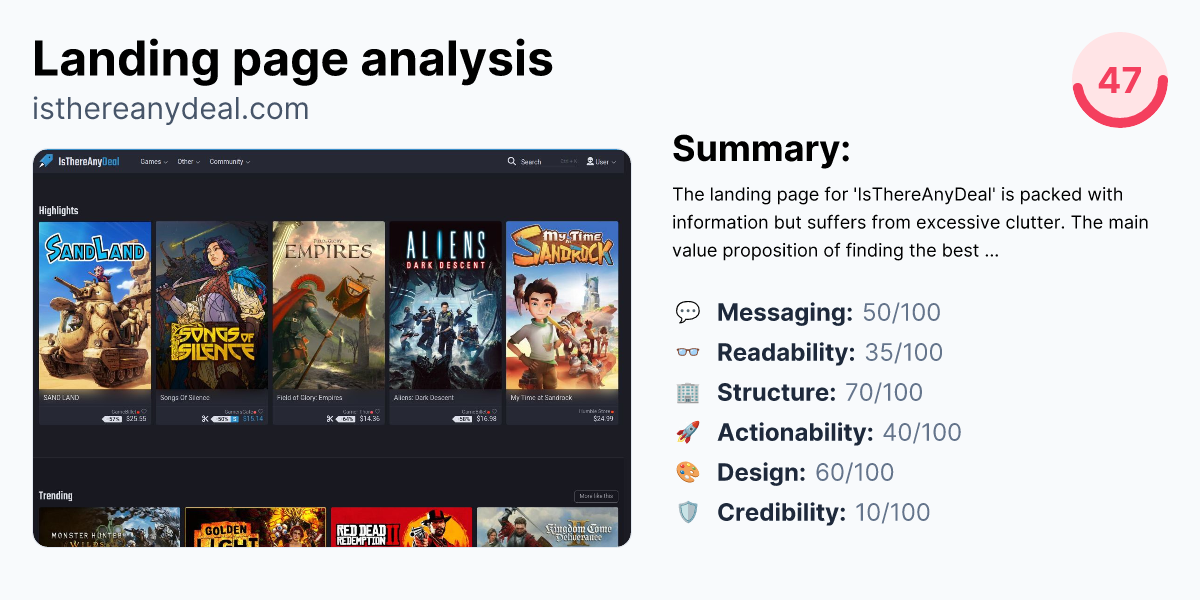This screenshot has width=1200, height=600.
Task: Expand the Other dropdown in the navbar
Action: click(188, 161)
